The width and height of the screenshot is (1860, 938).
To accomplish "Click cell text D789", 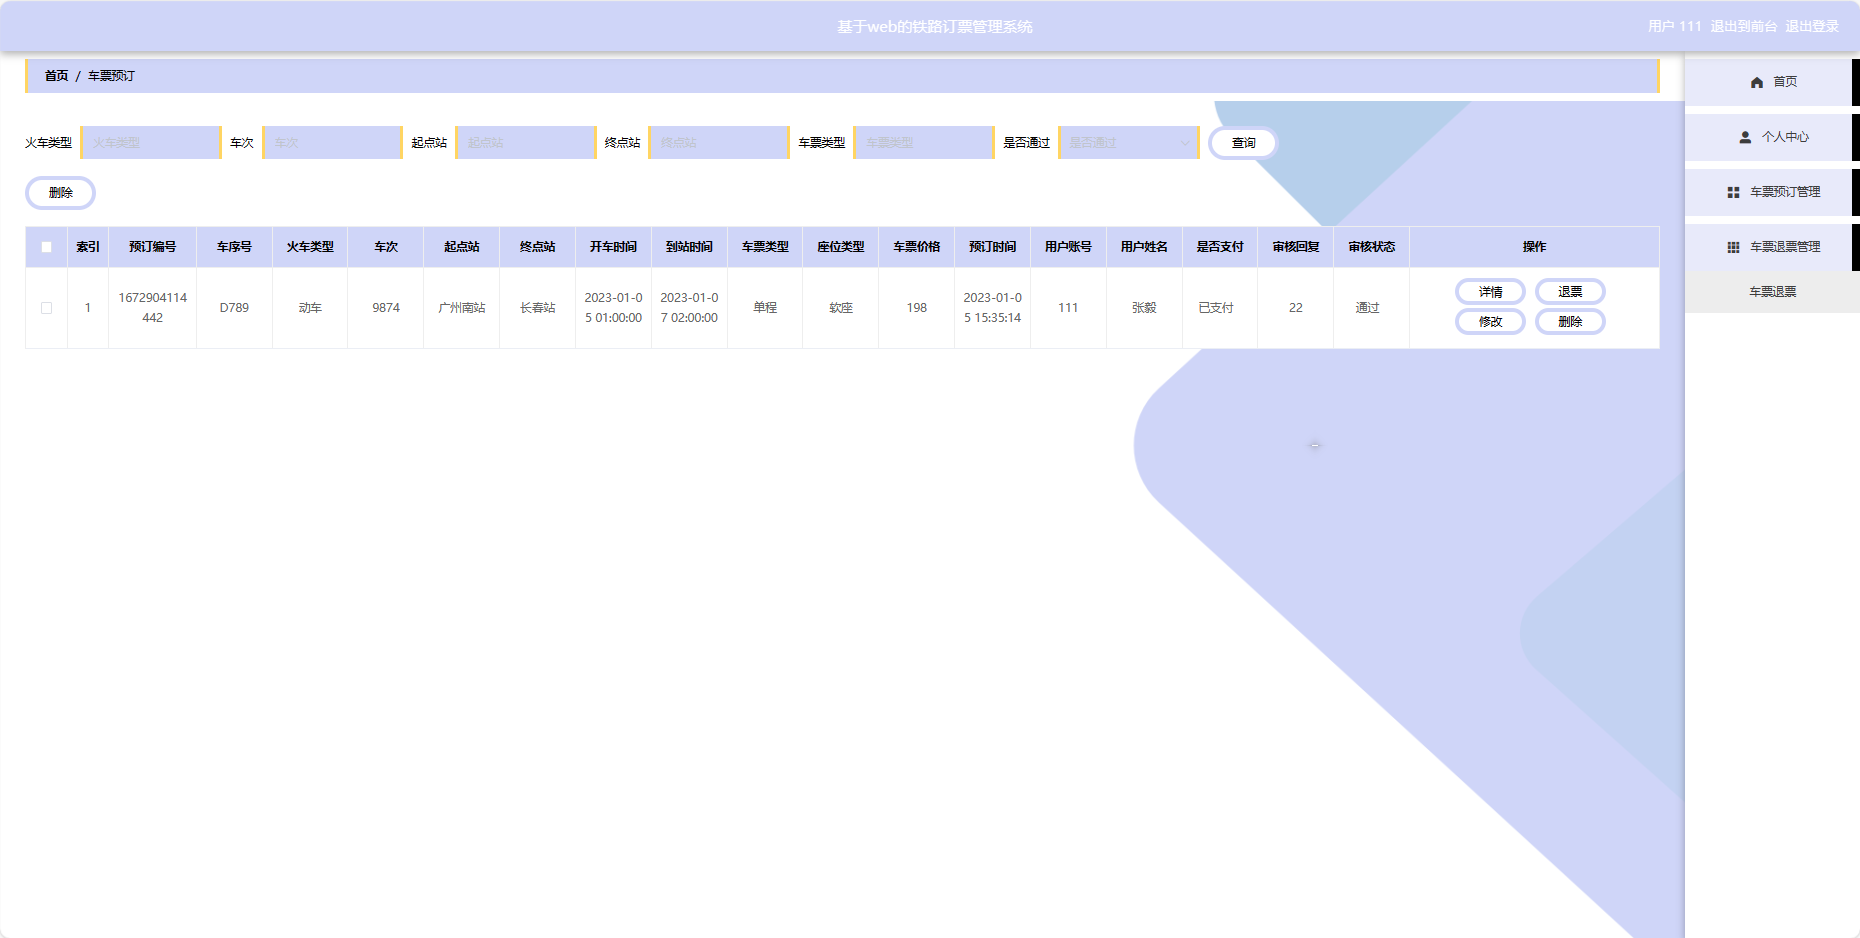I will 234,308.
